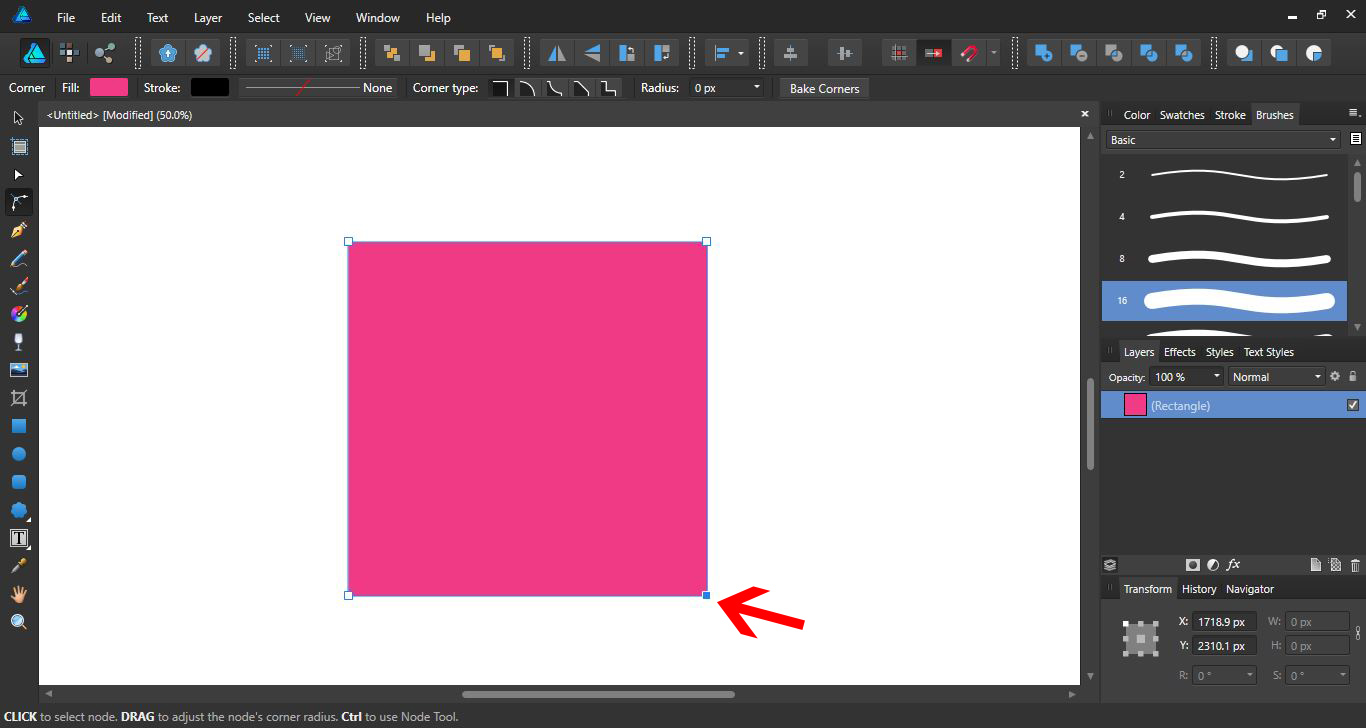Viewport: 1366px width, 728px height.
Task: Delete layer with trash icon
Action: 1355,565
